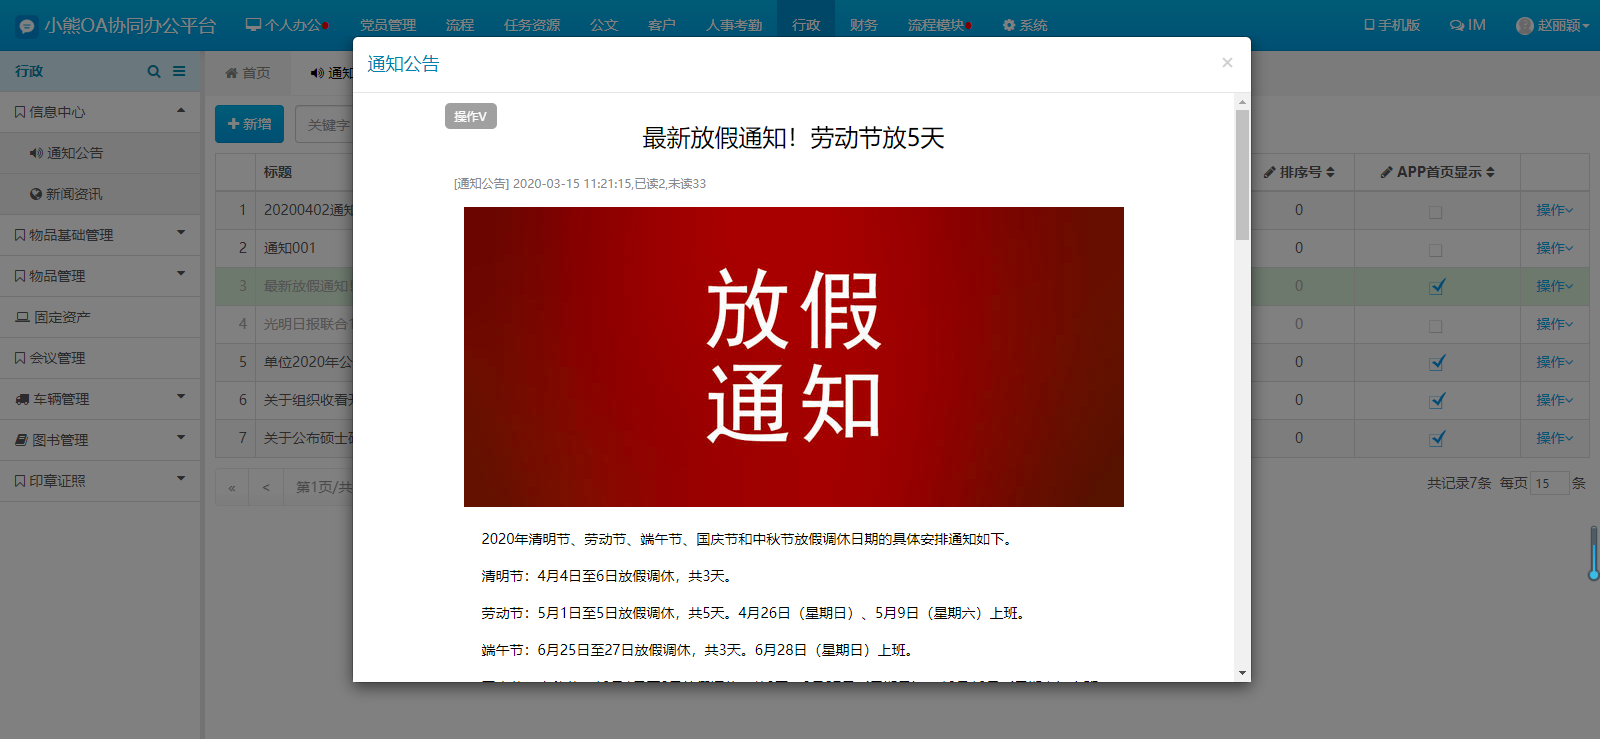The height and width of the screenshot is (739, 1600).
Task: Expand the 印章证照 sidebar section
Action: coord(100,481)
